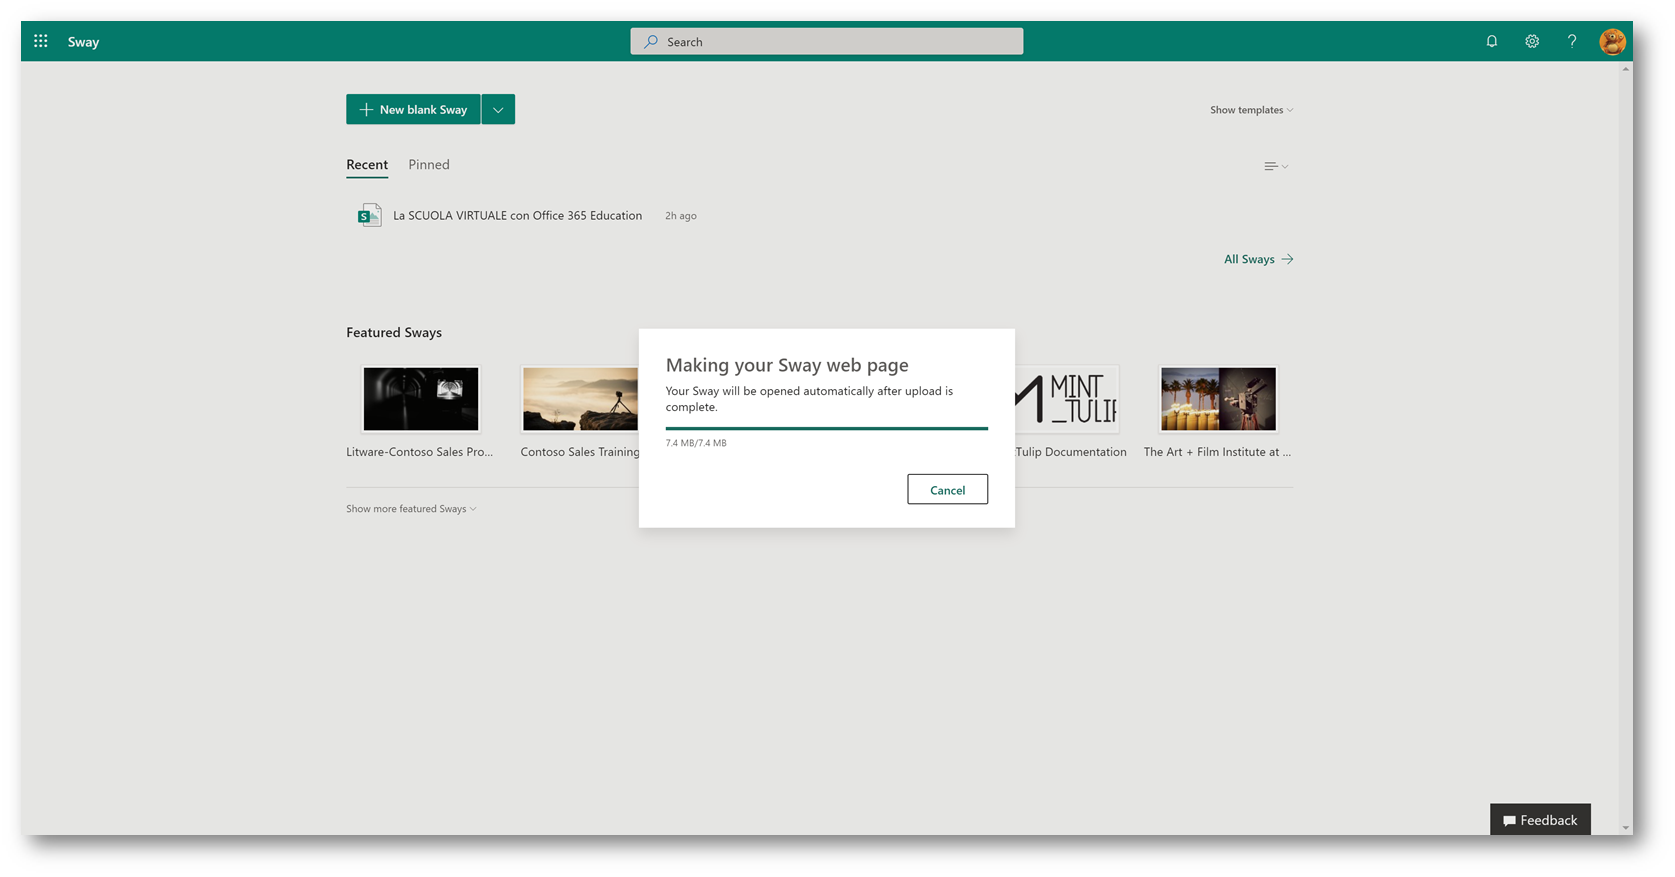Expand Show templates
1675x877 pixels.
pos(1251,110)
